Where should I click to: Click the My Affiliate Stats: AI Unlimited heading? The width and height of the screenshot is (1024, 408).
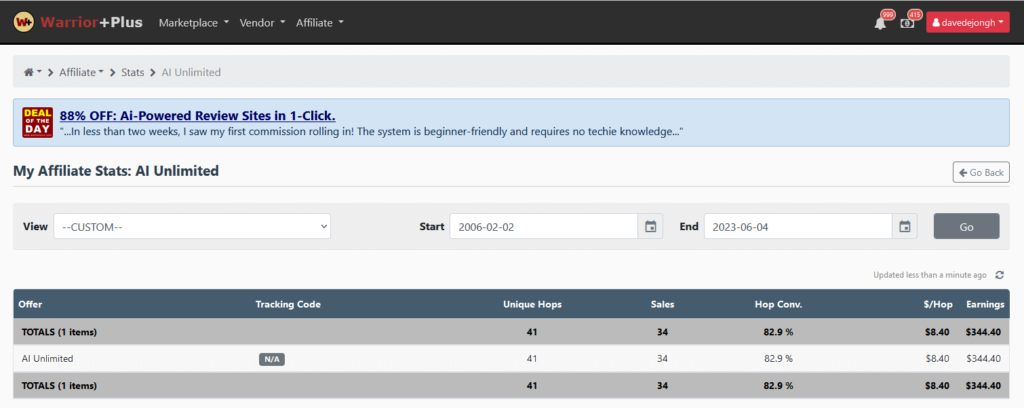click(116, 171)
